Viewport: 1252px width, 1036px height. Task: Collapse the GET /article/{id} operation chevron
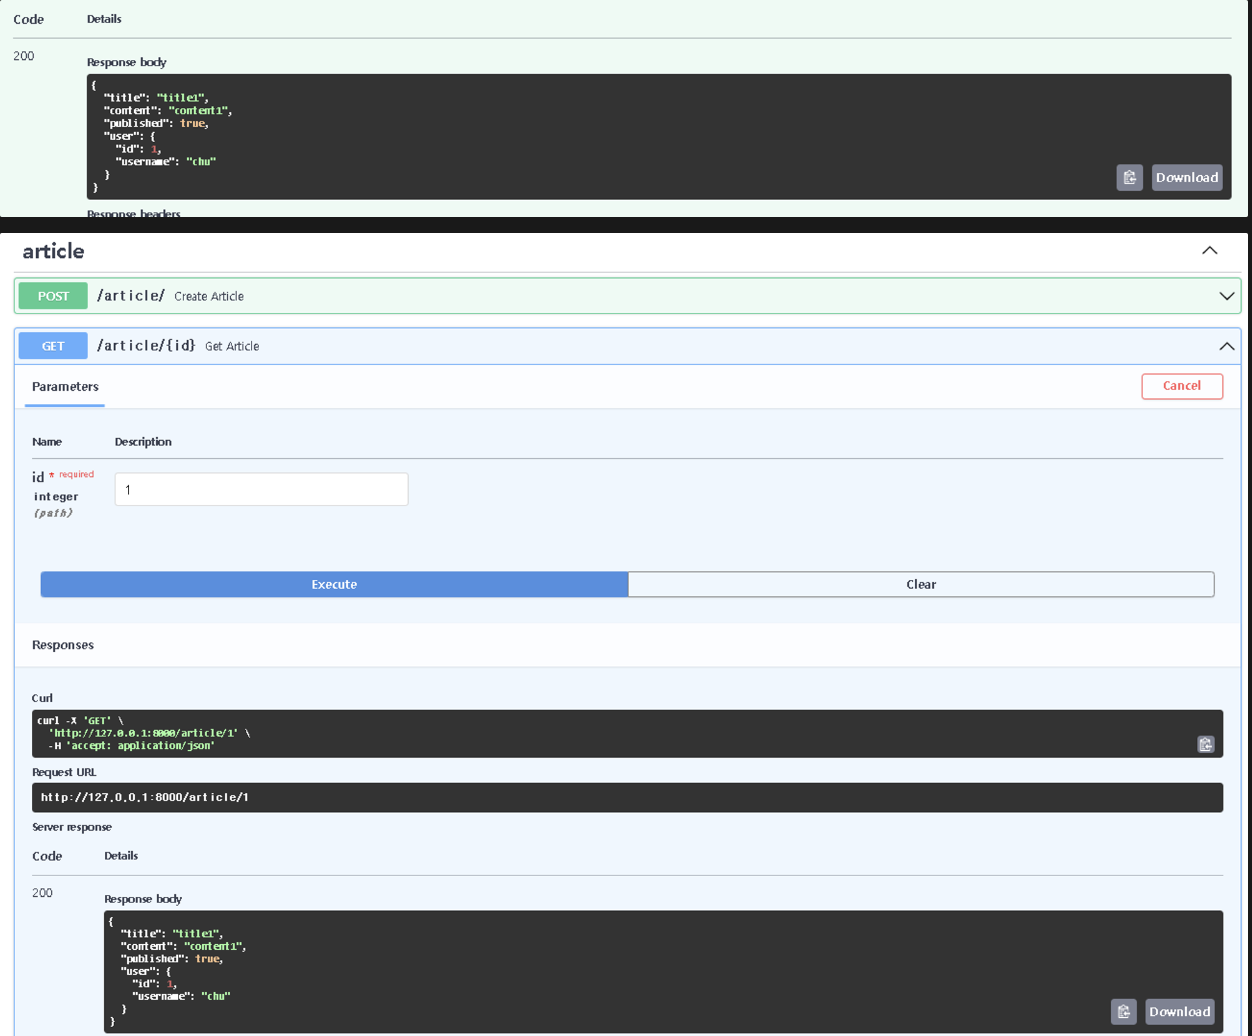click(1226, 346)
